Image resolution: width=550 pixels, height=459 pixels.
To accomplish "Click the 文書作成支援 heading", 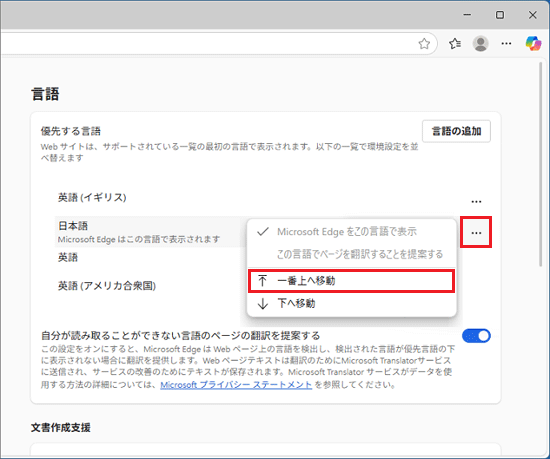I will click(x=61, y=427).
